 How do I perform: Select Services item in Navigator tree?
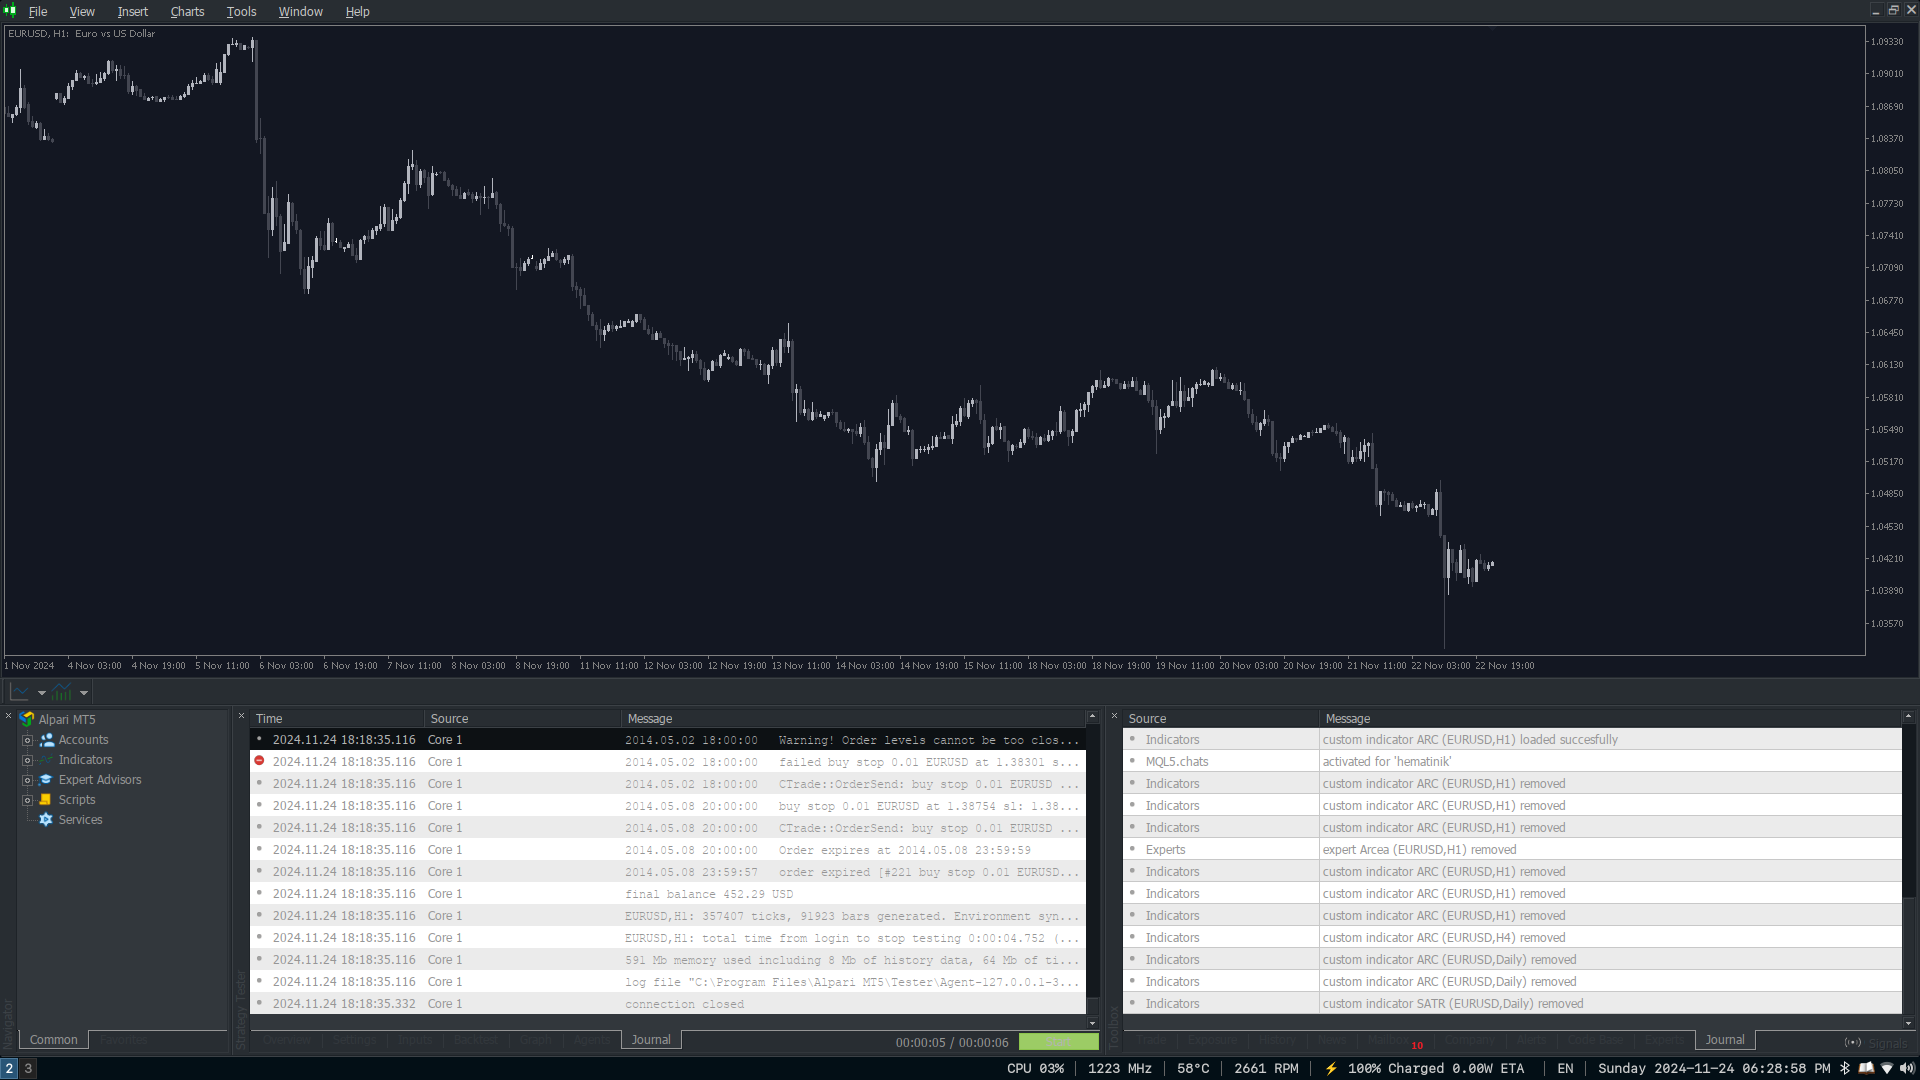[80, 820]
